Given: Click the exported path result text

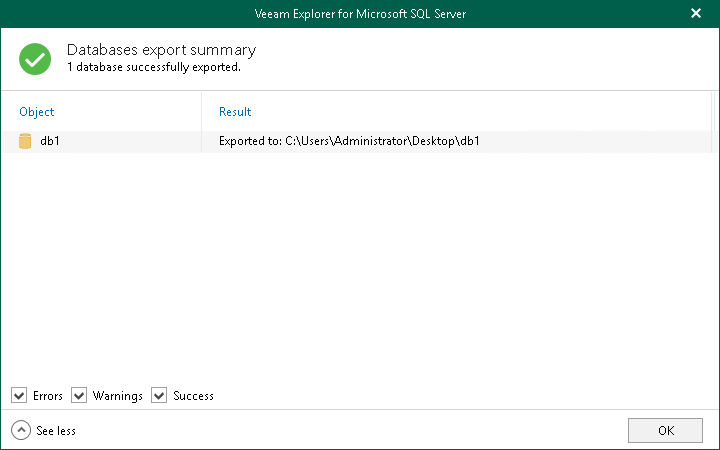Looking at the screenshot, I should point(349,141).
